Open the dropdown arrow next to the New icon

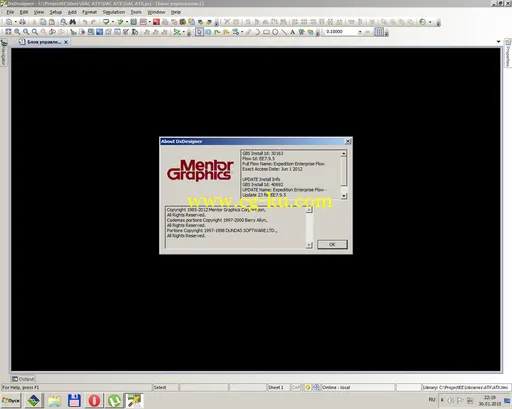pos(15,22)
